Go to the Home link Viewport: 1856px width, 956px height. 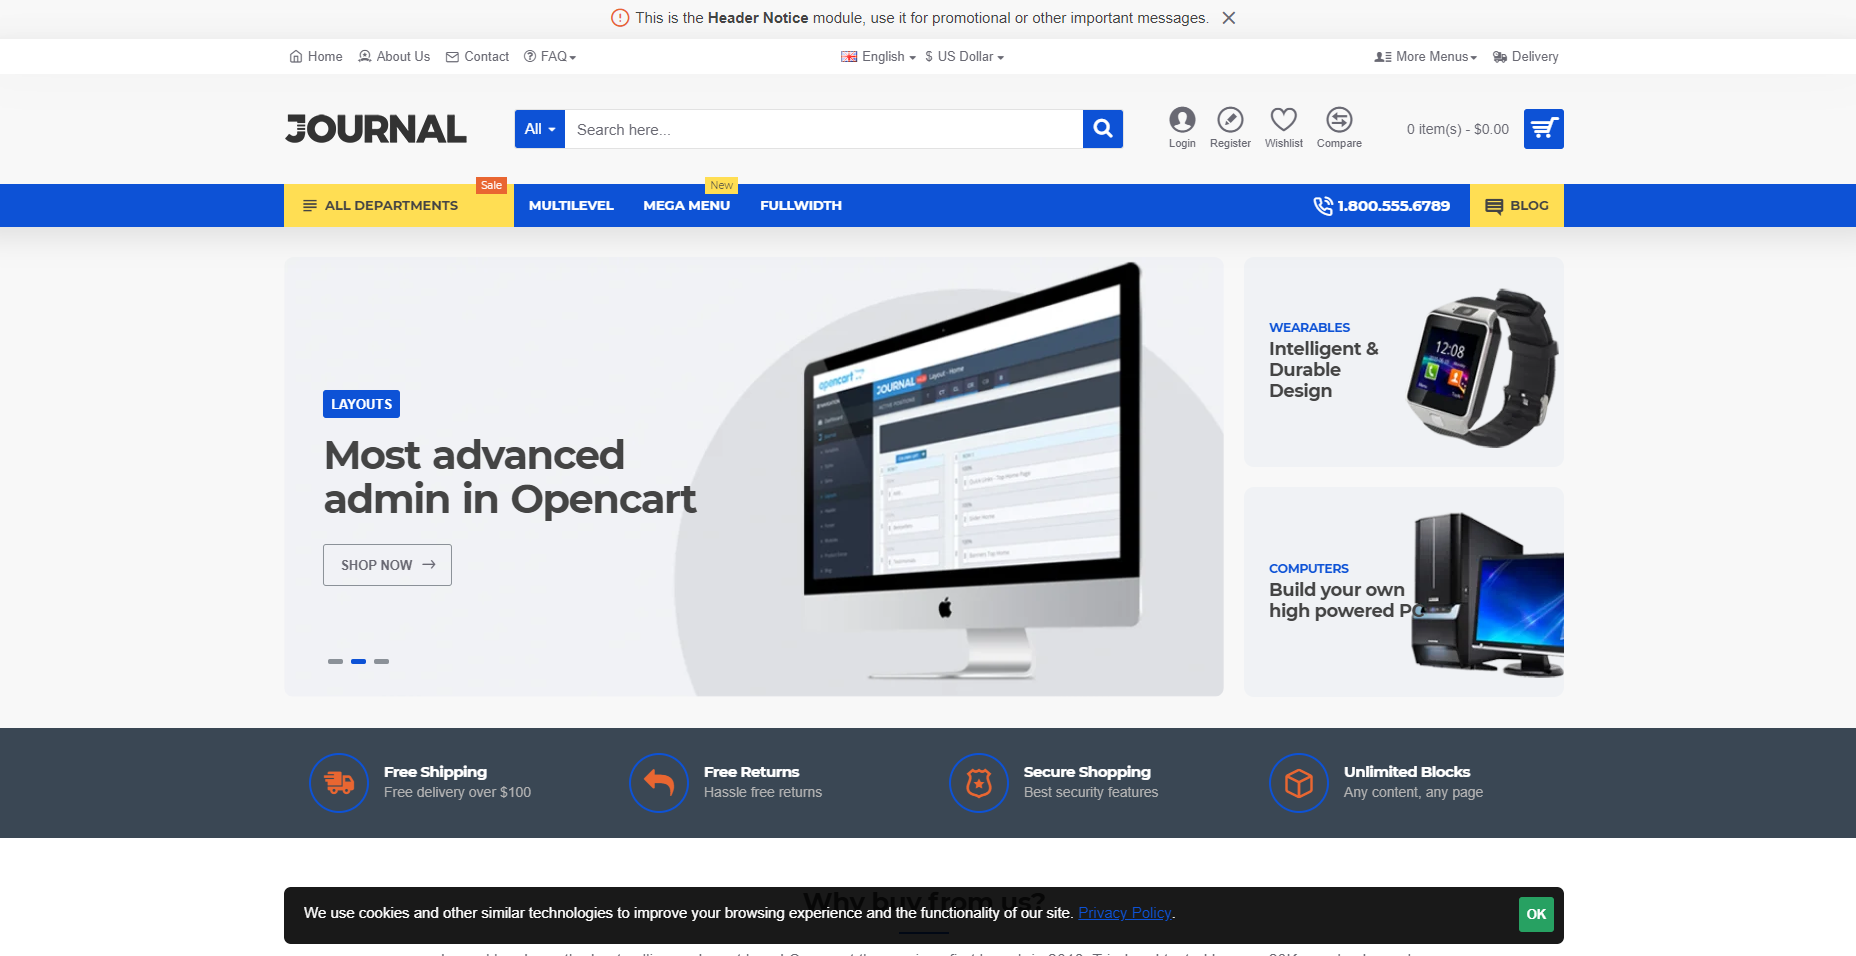(316, 57)
